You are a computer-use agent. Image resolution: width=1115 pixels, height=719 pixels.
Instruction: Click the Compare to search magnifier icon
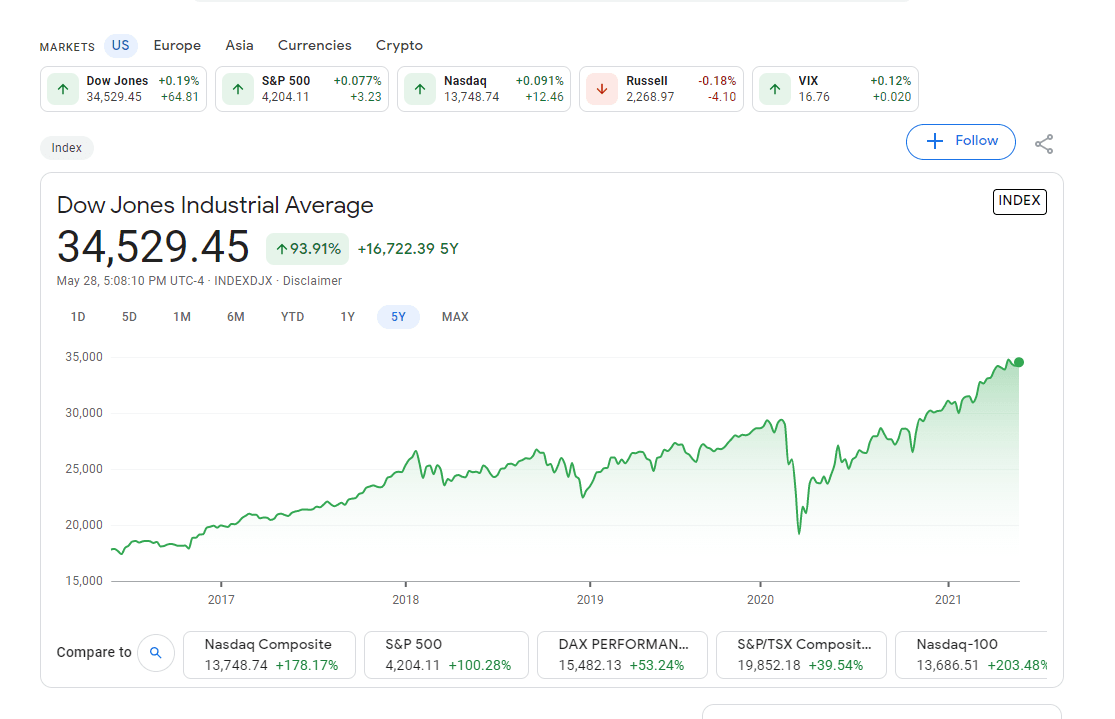pos(156,652)
